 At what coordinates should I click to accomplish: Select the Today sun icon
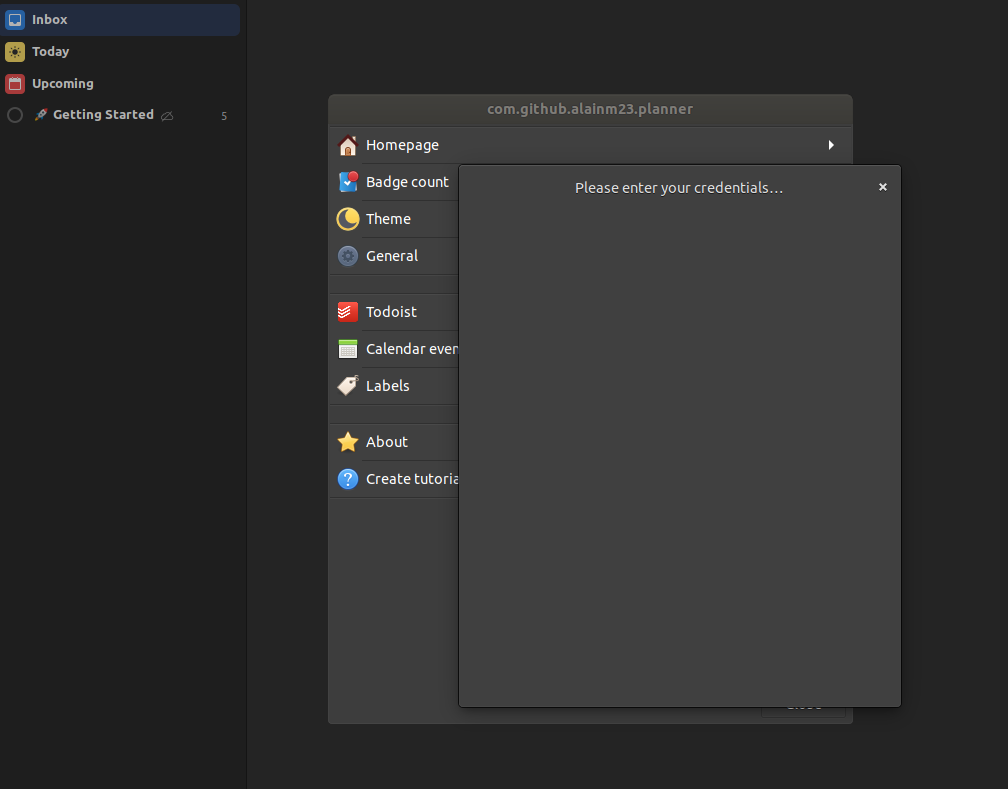click(x=15, y=51)
